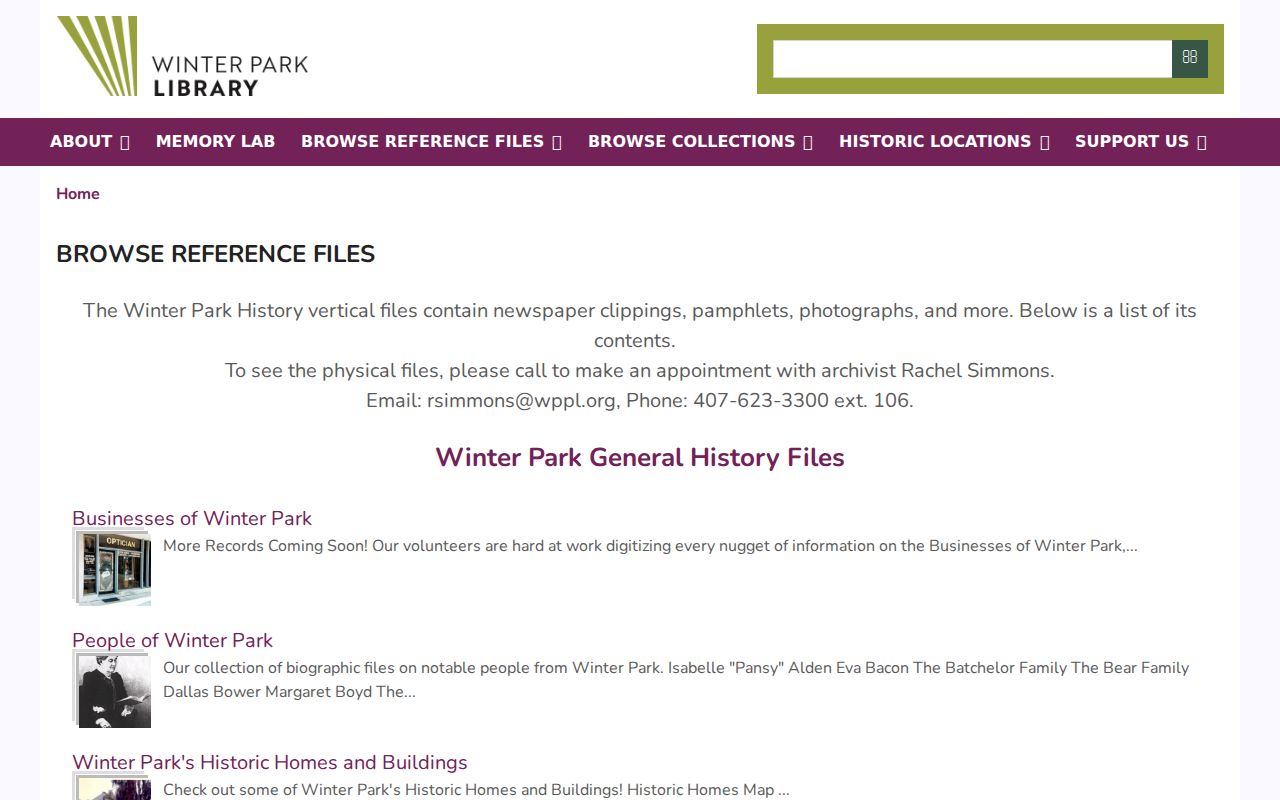The image size is (1280, 800).
Task: Open the Browse Collections menu label
Action: pos(691,141)
